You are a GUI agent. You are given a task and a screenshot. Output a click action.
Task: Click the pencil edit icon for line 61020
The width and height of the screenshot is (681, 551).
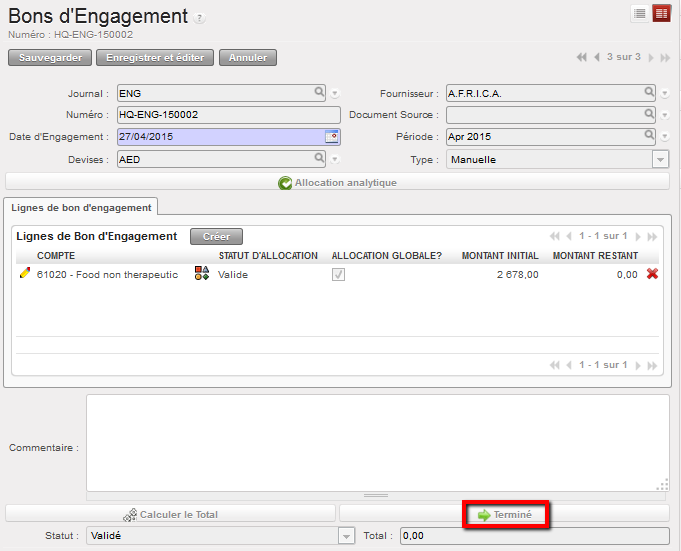coord(25,274)
